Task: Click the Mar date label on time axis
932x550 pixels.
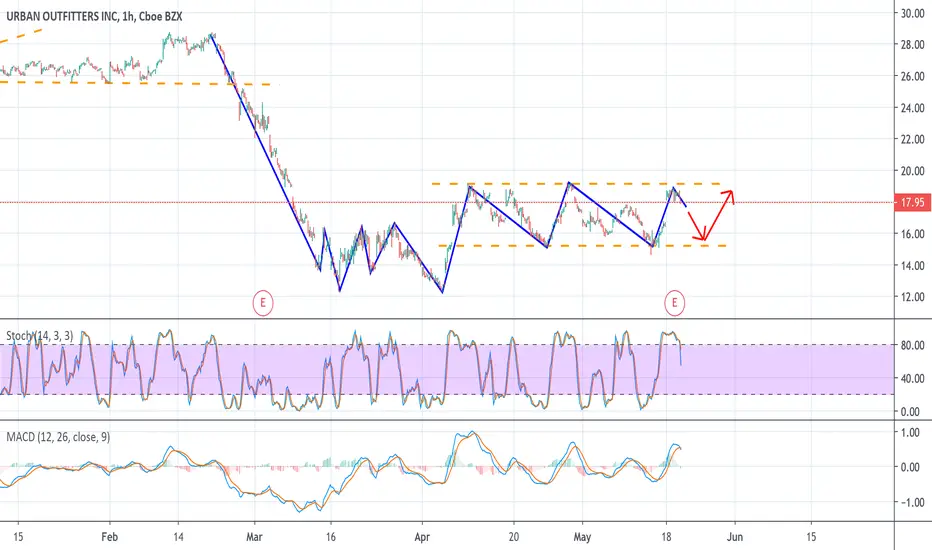Action: pos(254,537)
